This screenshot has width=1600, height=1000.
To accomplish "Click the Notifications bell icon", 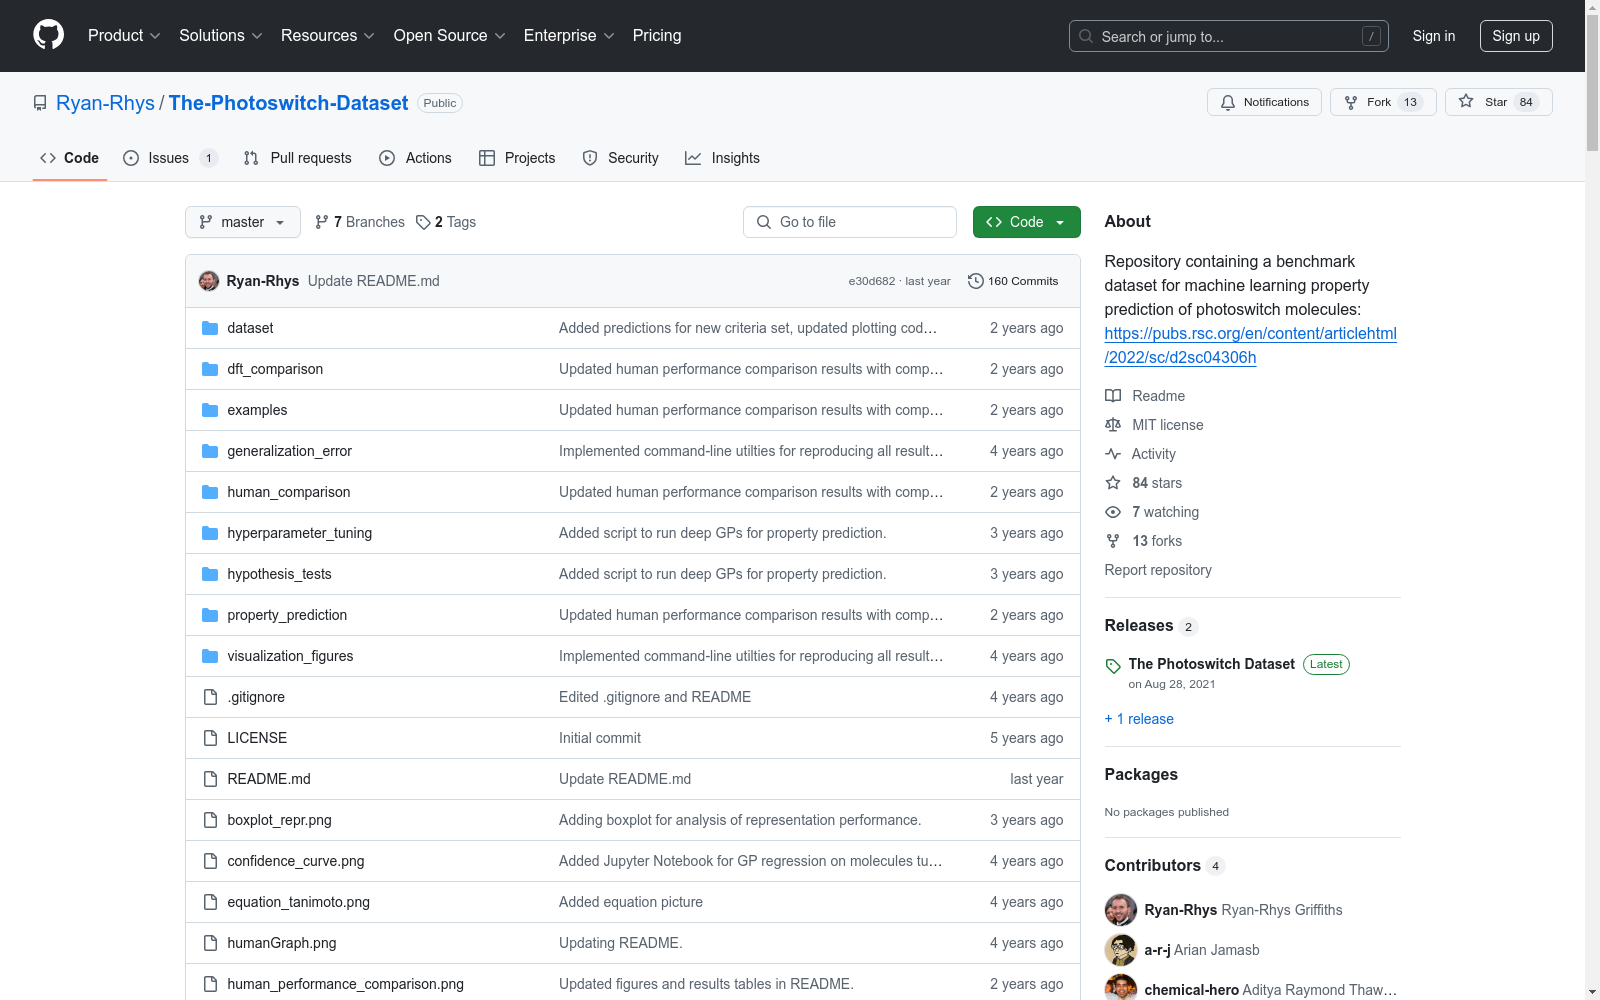I will click(x=1228, y=102).
